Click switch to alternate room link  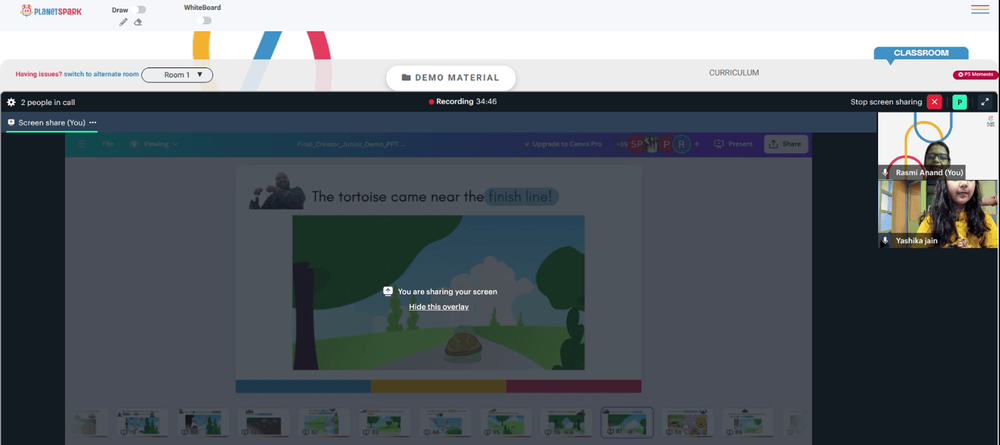point(101,75)
